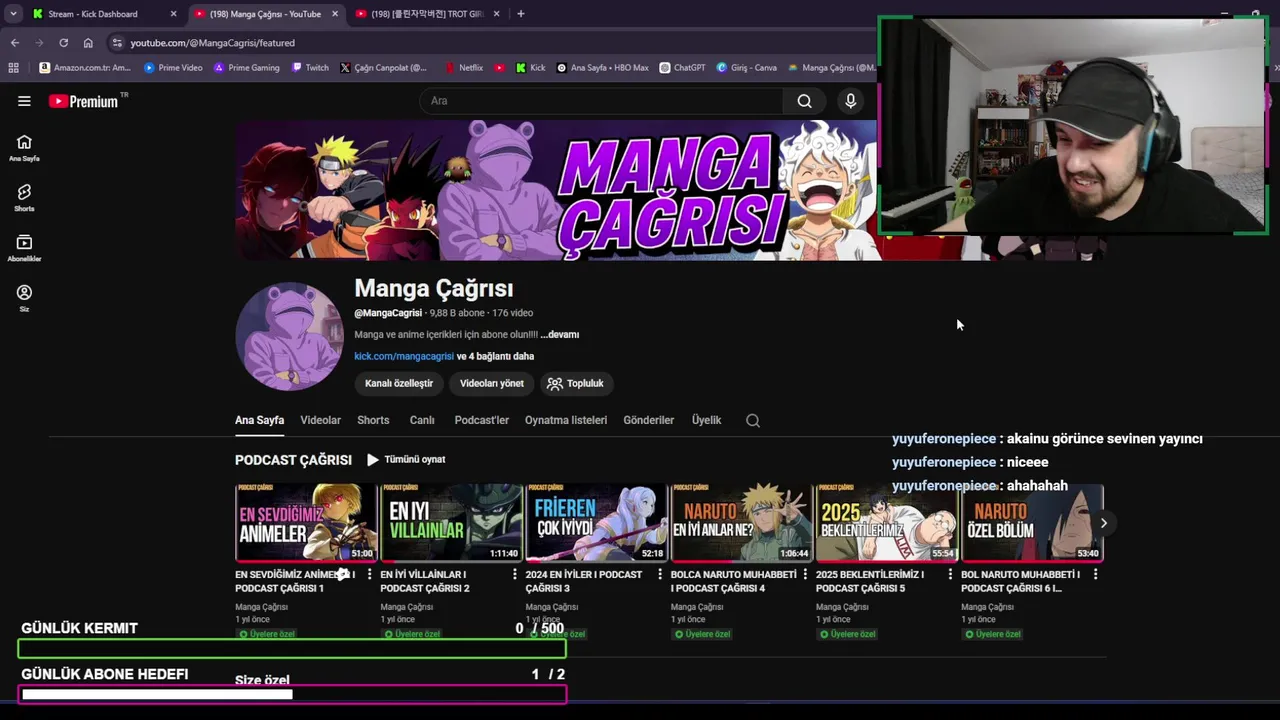Open the Oynatma listeleri tab
1280x720 pixels.
coord(566,421)
